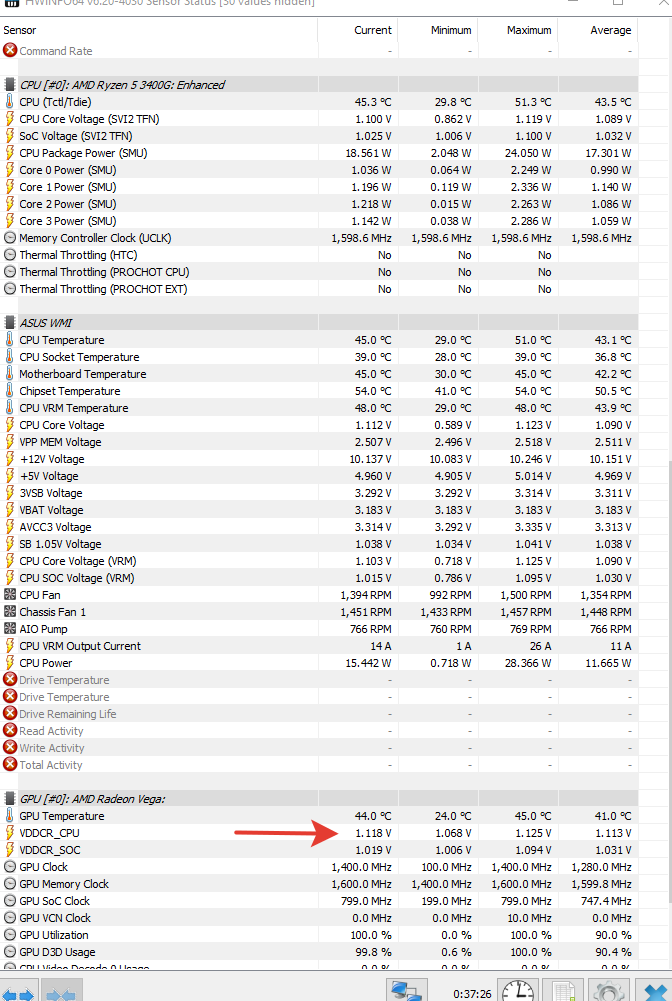
Task: Click the chip icon of the AMD Radeon Vega group
Action: [x=10, y=799]
